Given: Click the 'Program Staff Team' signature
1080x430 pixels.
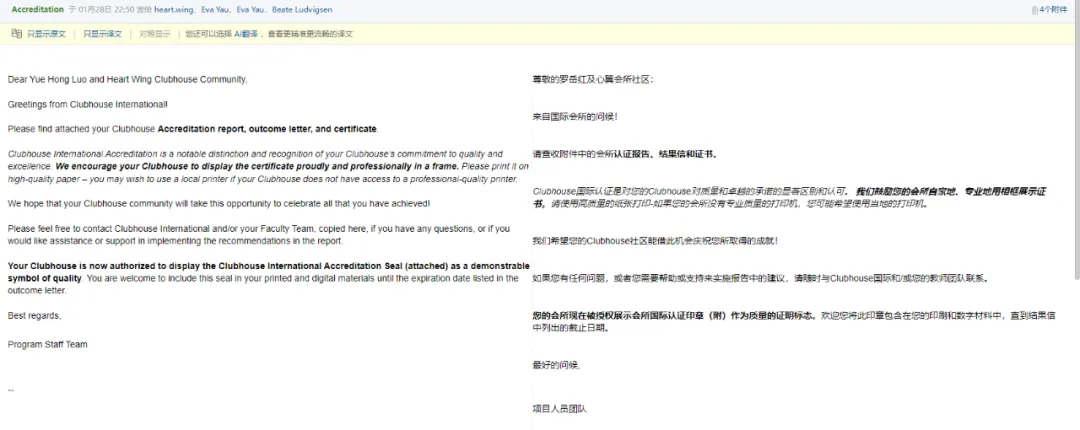Looking at the screenshot, I should (48, 345).
